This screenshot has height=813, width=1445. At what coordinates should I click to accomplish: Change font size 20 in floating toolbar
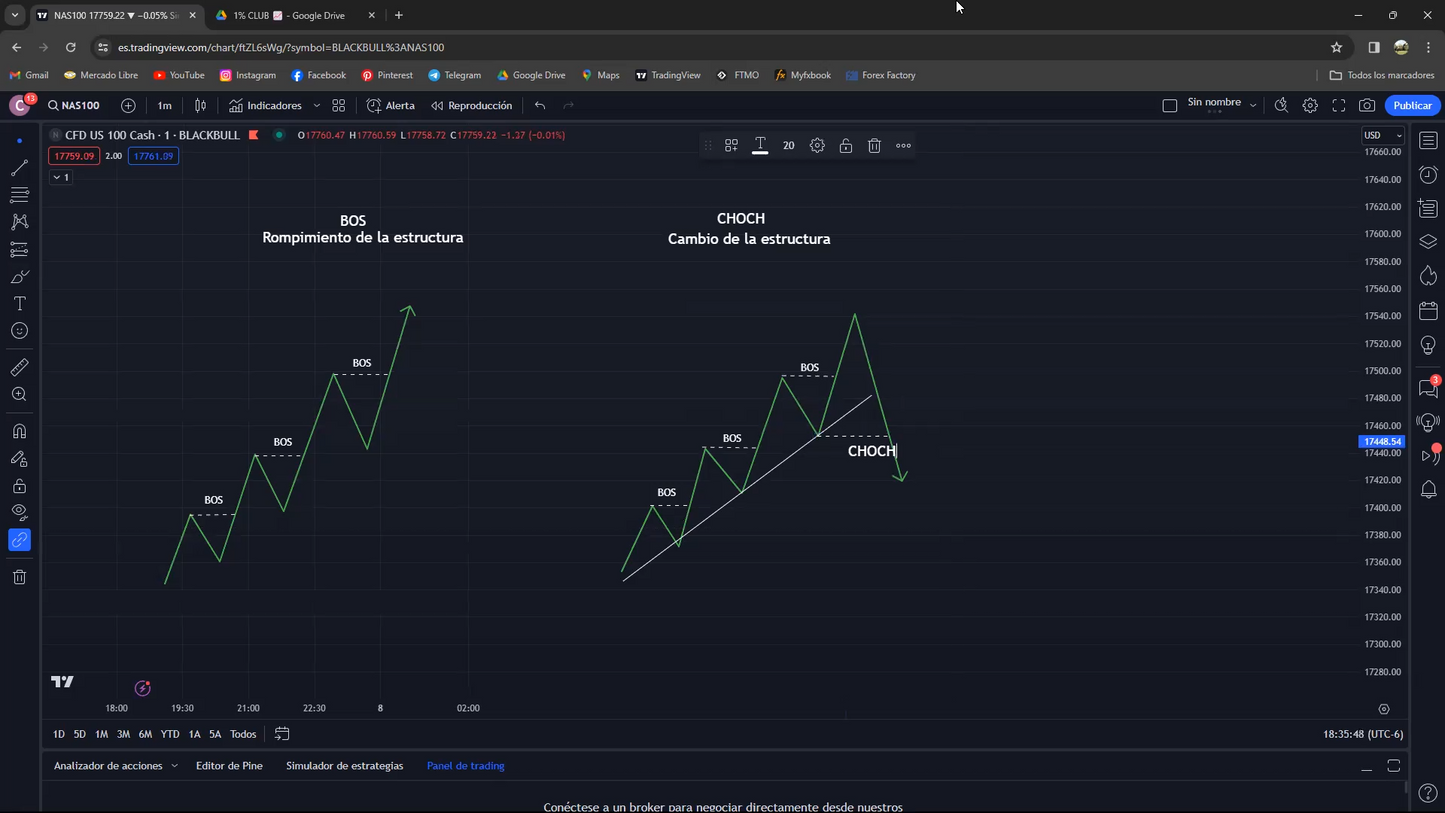(x=788, y=146)
